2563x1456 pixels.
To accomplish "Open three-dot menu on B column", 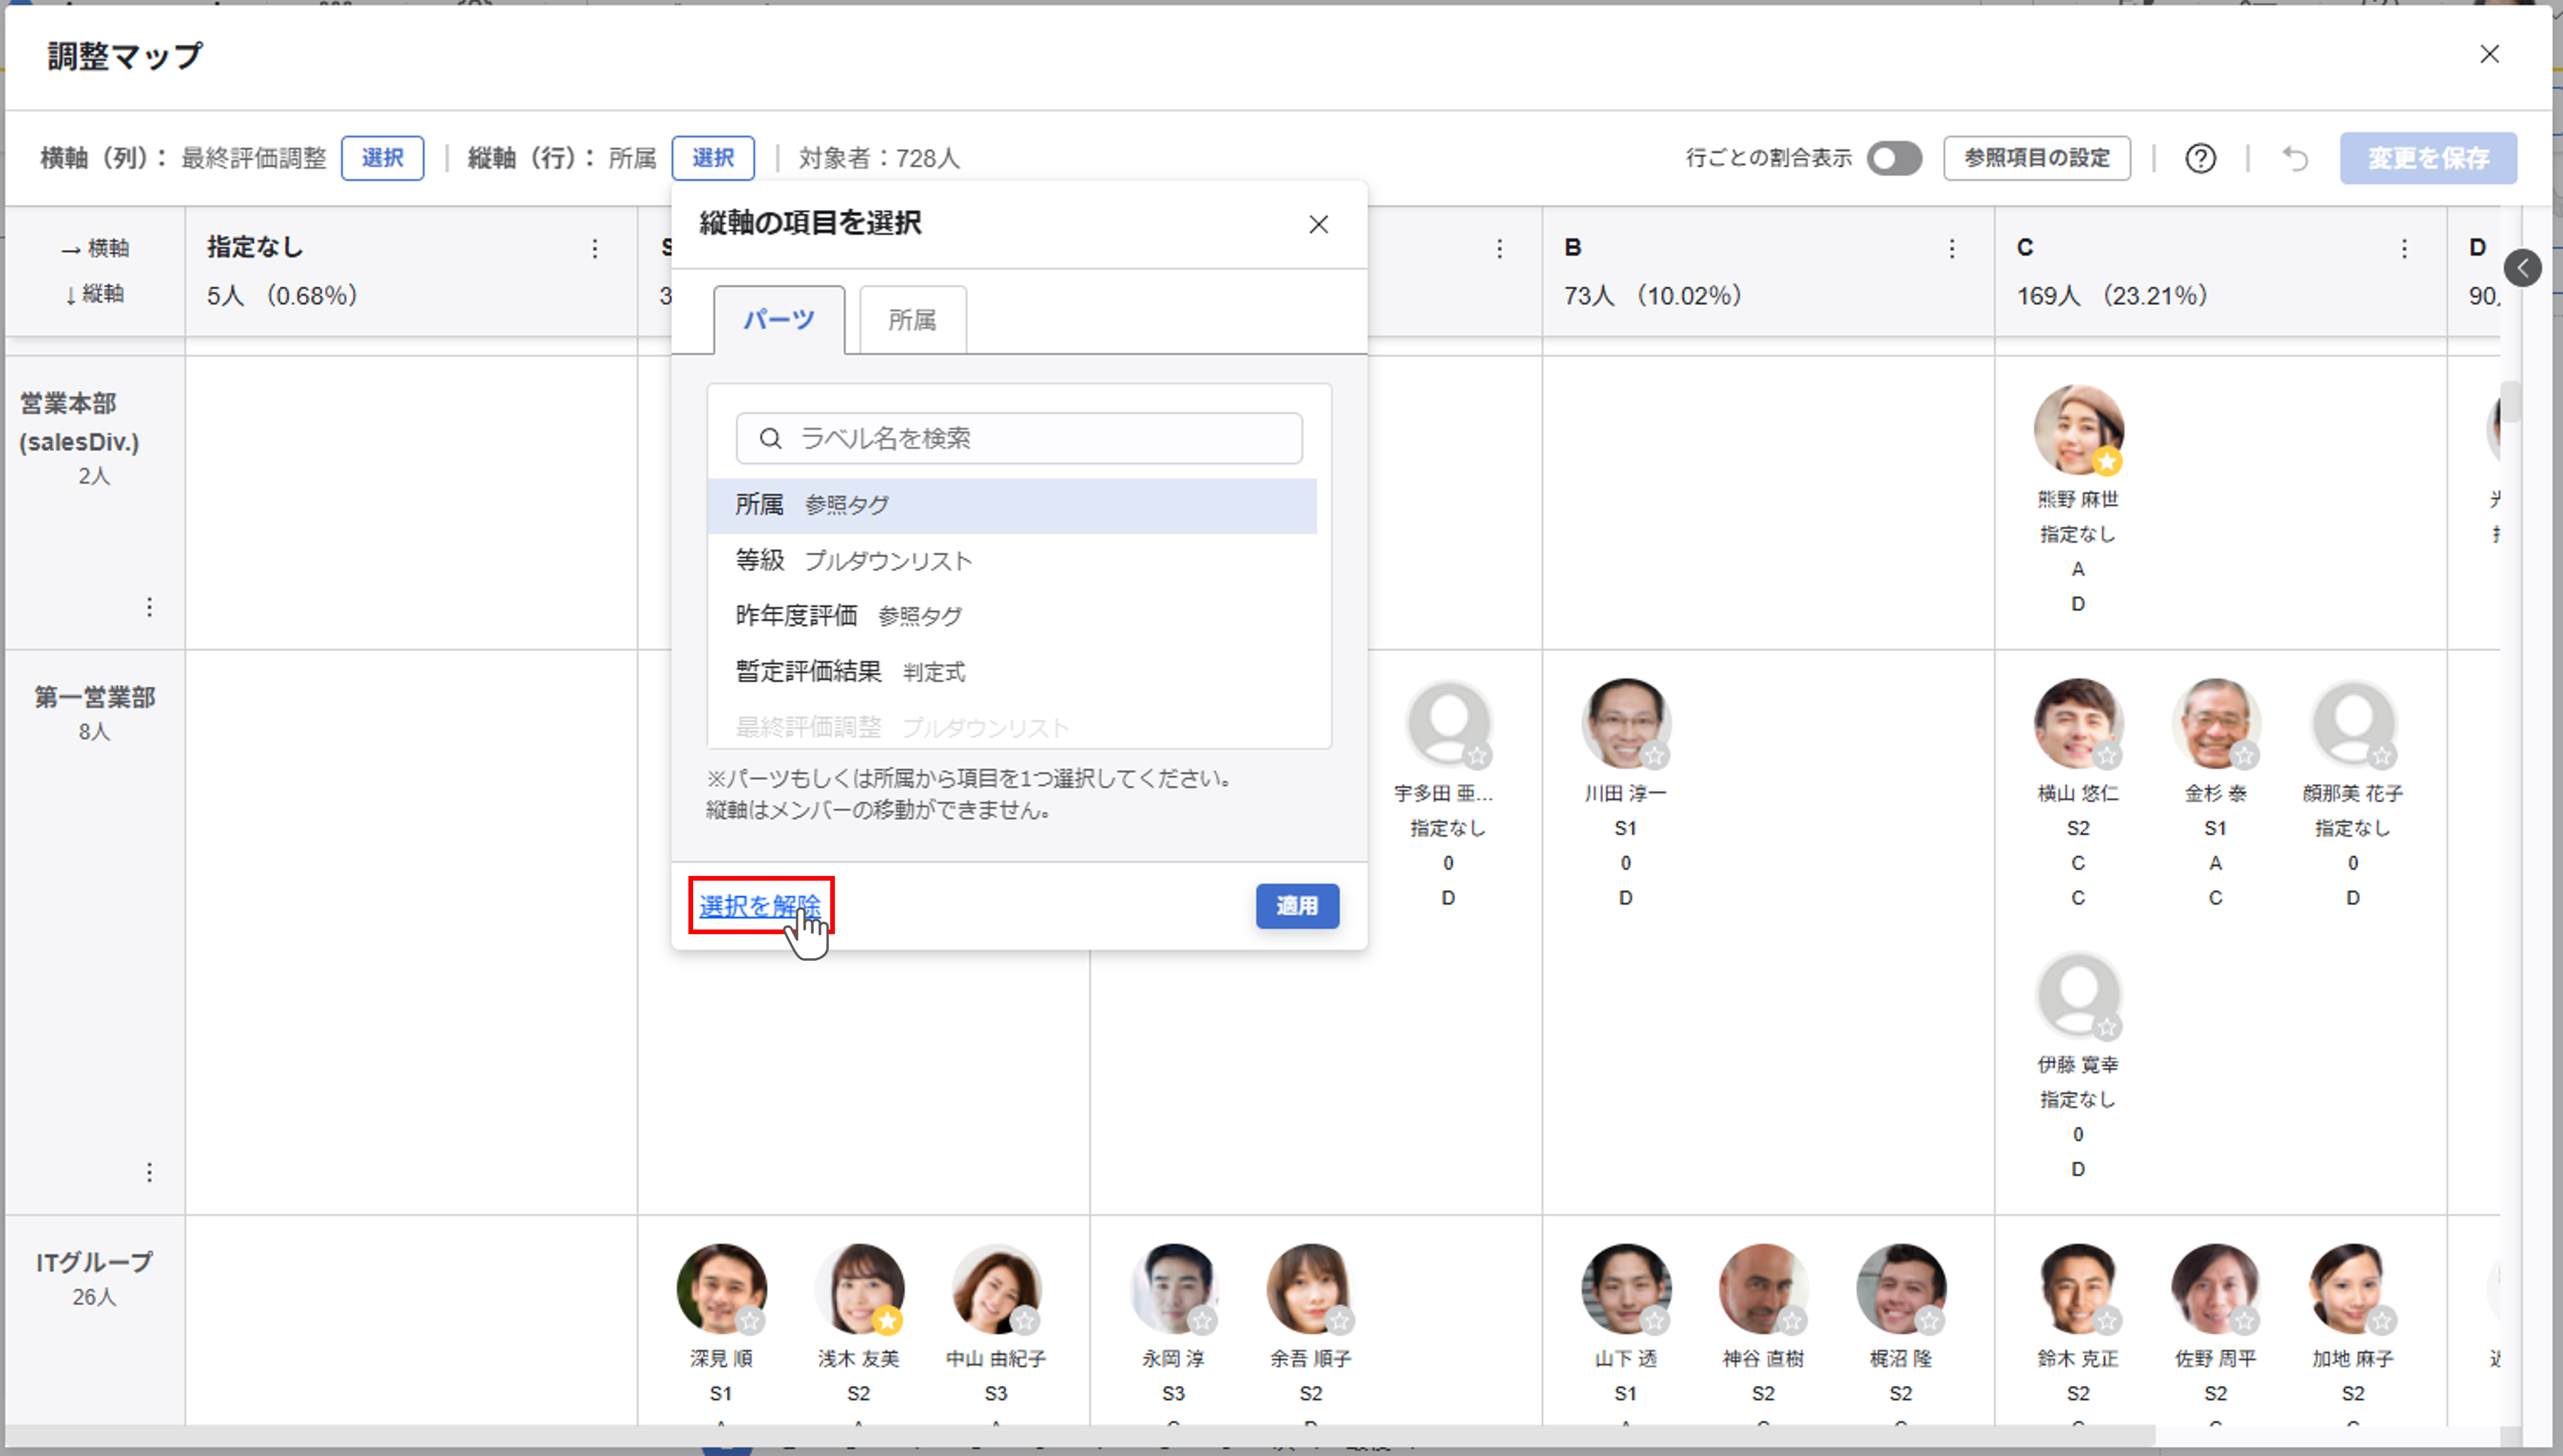I will pos(1952,248).
